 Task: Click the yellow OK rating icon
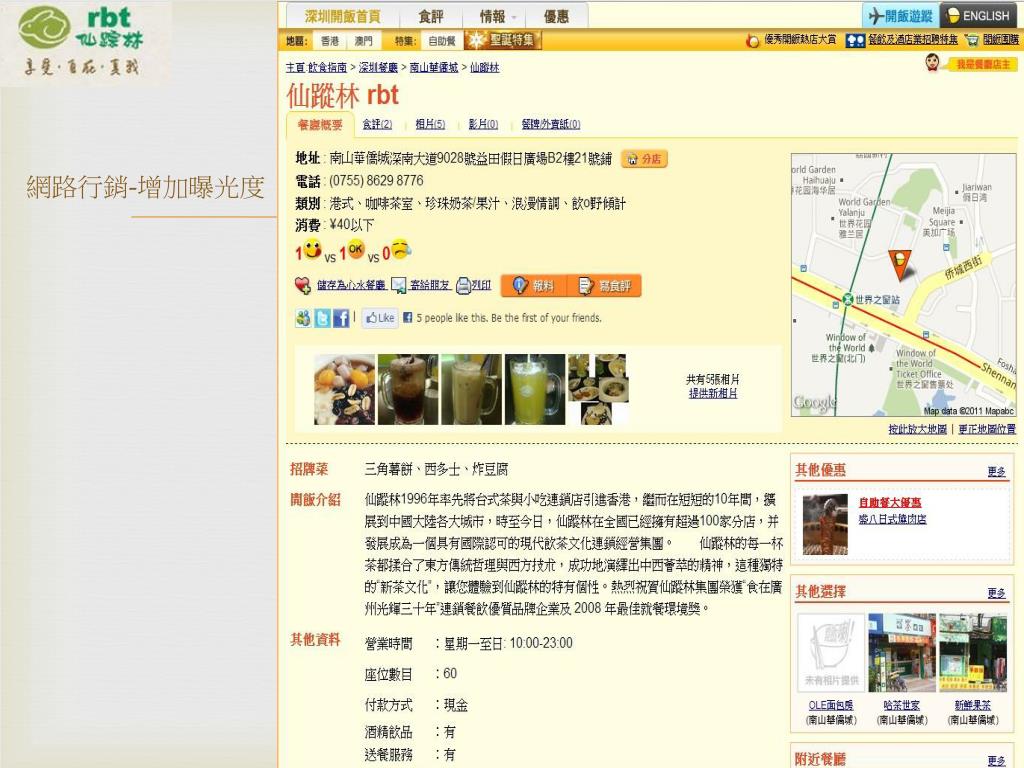point(355,249)
